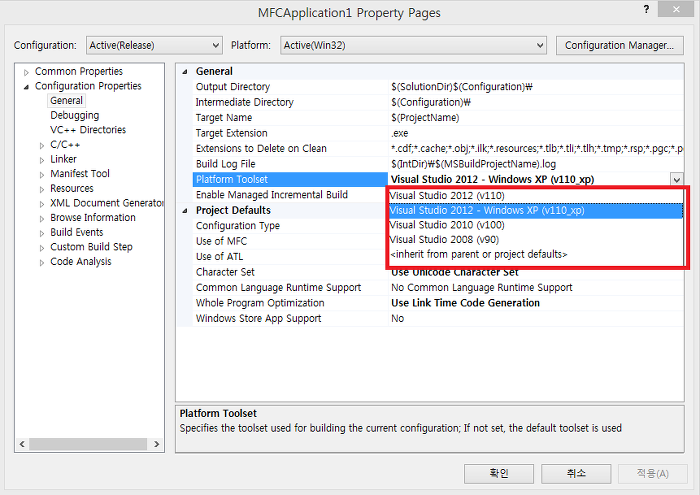Click the tree scrollbar left arrow
This screenshot has width=700, height=495.
[x=22, y=444]
